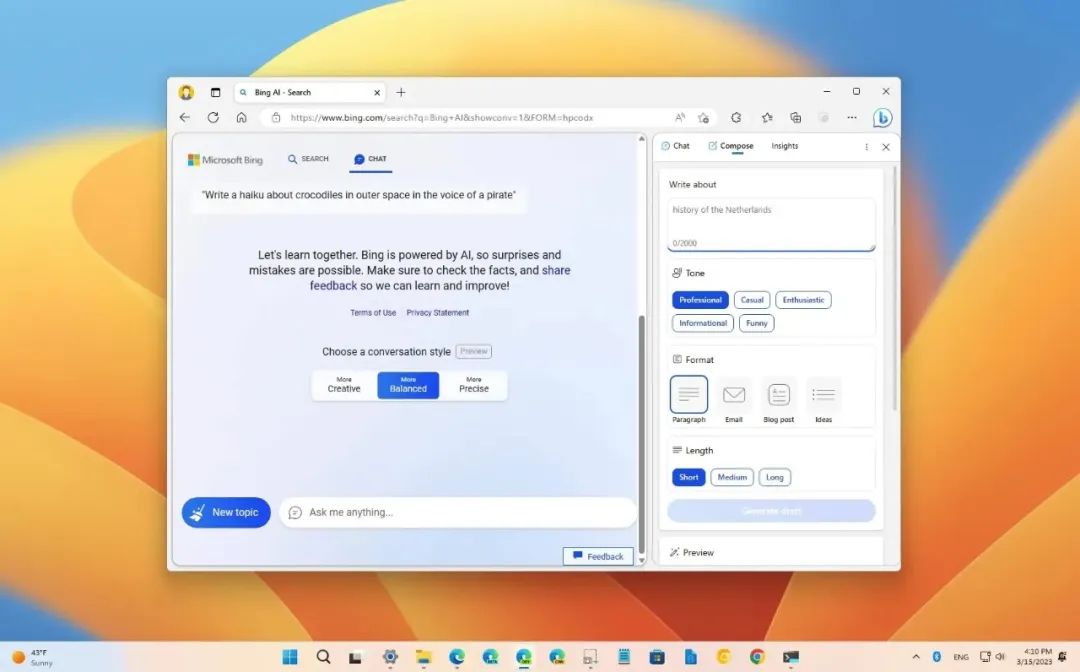Open the sidebar more options menu

point(866,146)
